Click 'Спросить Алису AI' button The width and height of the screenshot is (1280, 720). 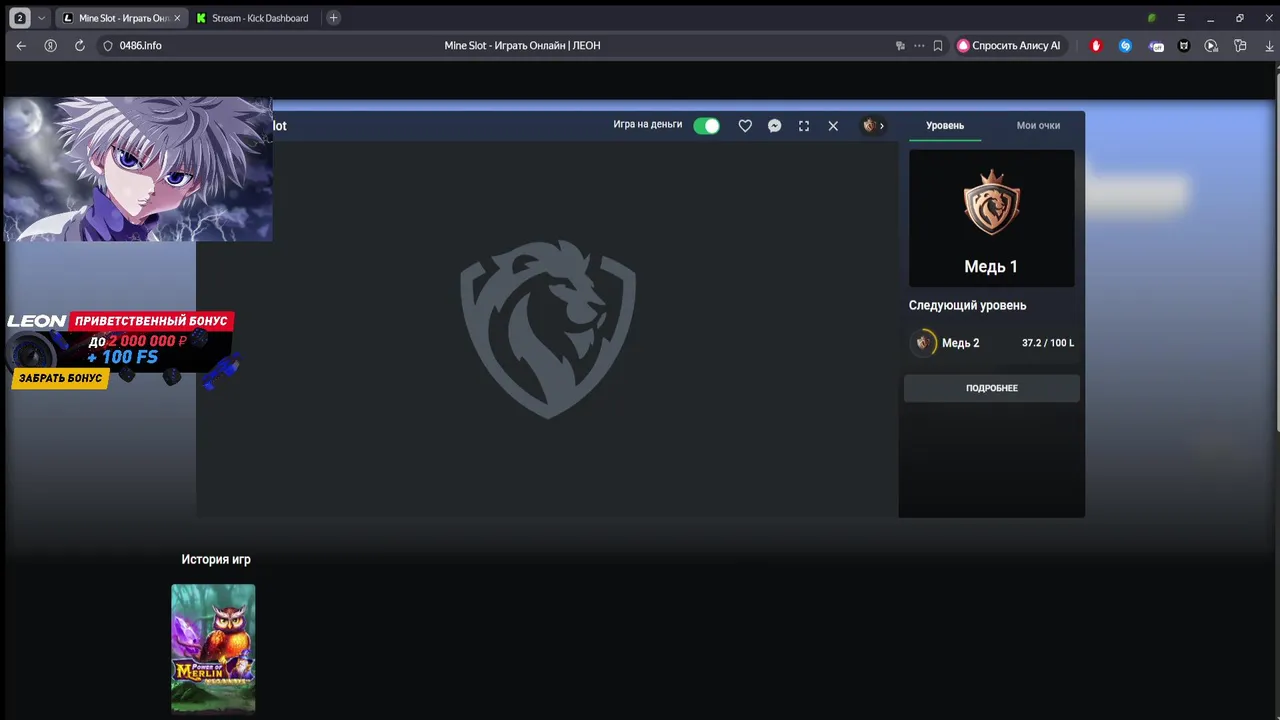point(1009,46)
